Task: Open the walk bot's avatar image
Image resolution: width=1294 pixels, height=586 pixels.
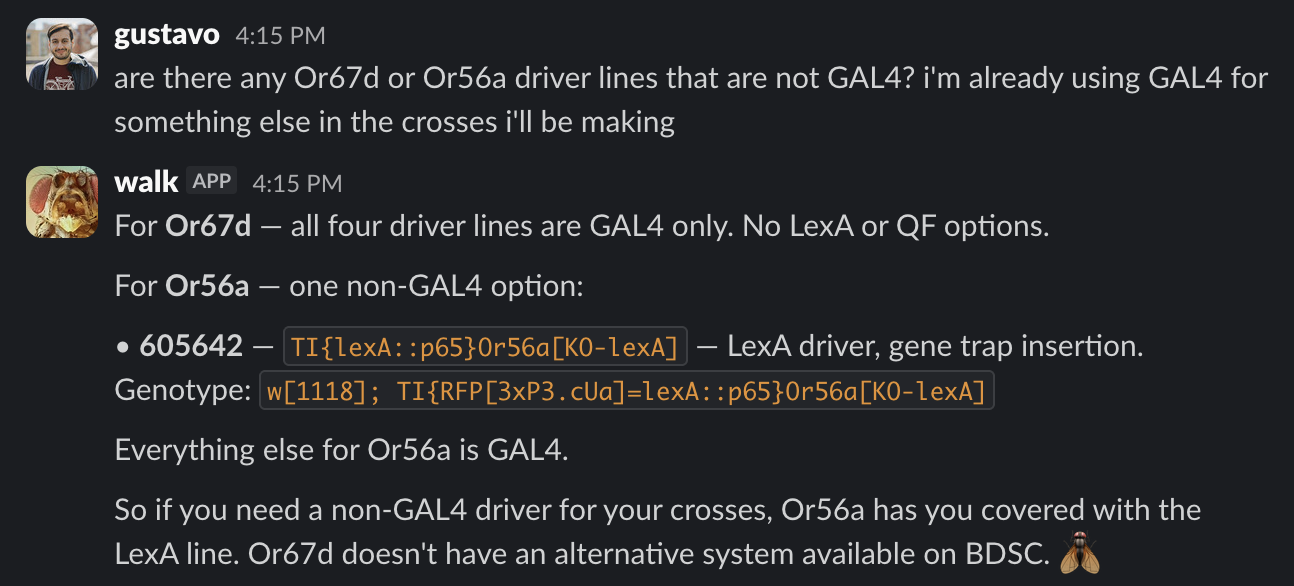Action: pyautogui.click(x=61, y=201)
